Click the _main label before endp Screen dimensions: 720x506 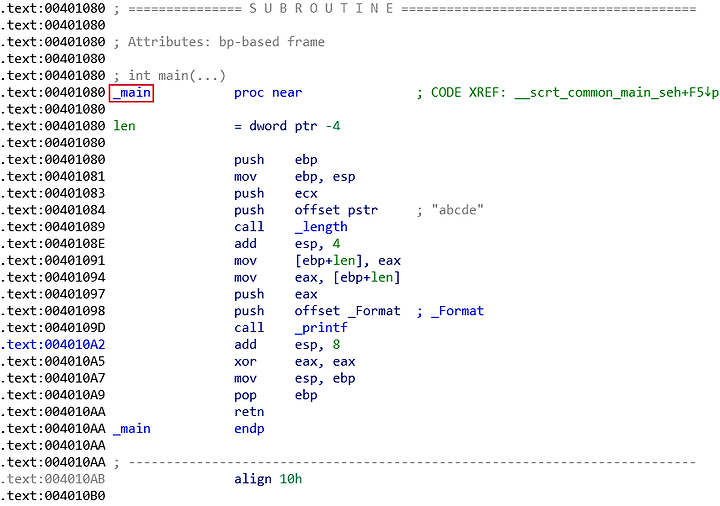coord(132,429)
